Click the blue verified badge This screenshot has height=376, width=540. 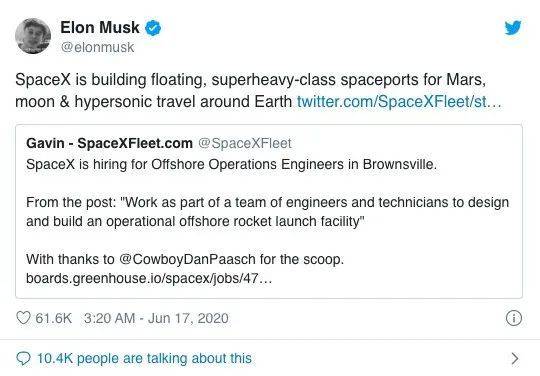tap(153, 28)
